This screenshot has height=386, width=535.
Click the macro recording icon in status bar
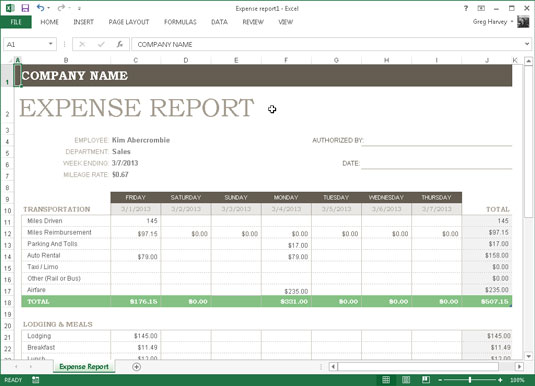click(35, 380)
